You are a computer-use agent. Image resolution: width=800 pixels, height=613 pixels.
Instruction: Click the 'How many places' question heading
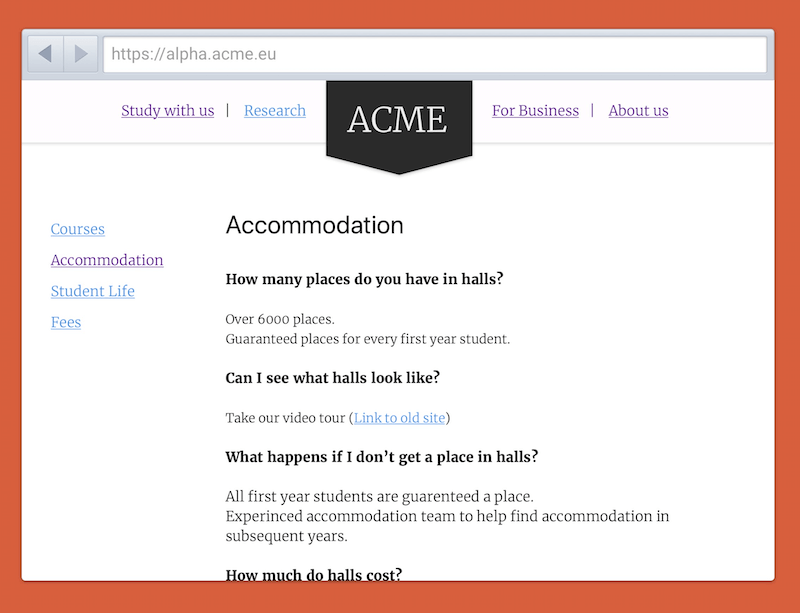tap(364, 279)
